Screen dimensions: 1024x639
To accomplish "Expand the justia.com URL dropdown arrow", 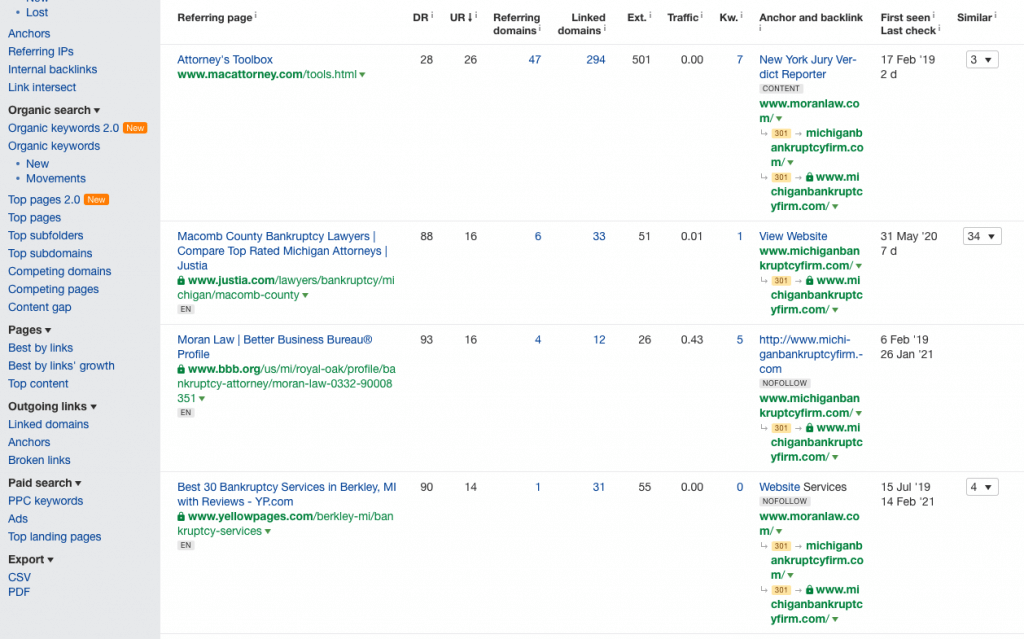I will [x=305, y=295].
